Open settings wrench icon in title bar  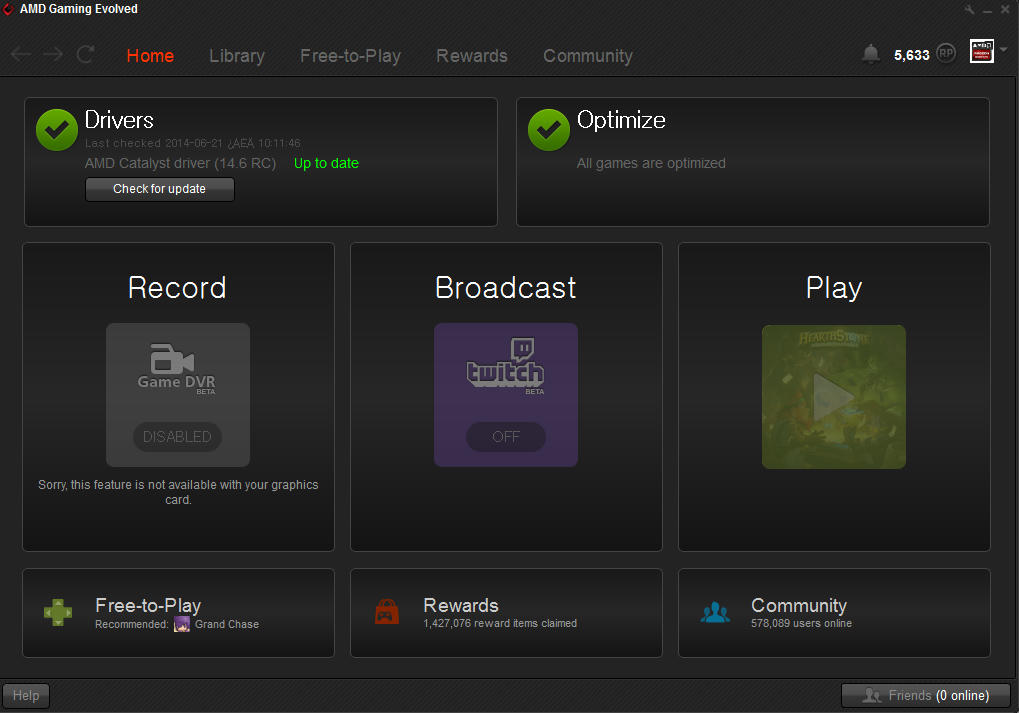coord(970,9)
